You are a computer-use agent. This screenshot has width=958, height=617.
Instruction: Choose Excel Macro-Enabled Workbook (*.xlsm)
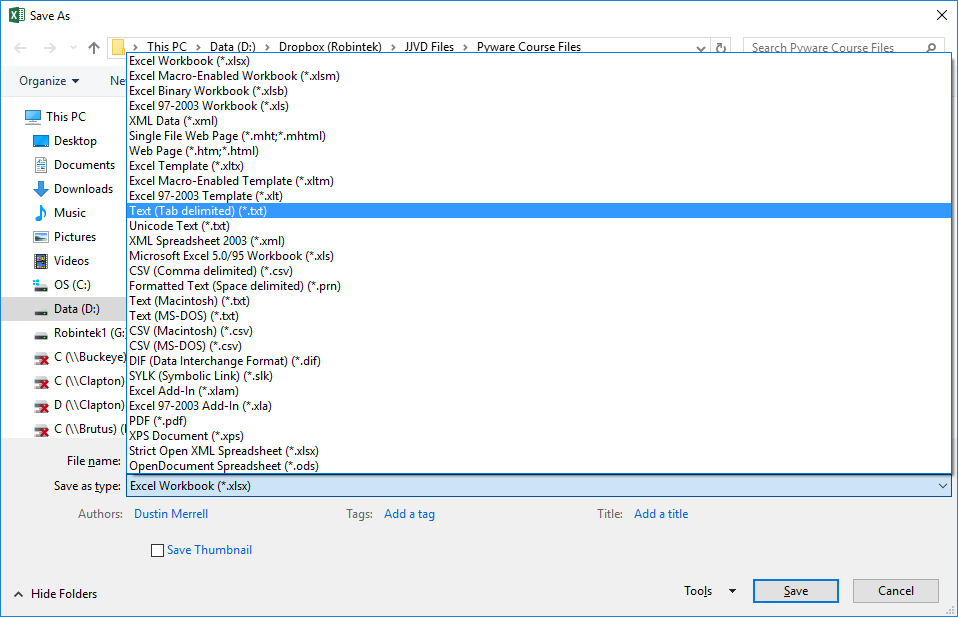coord(539,76)
